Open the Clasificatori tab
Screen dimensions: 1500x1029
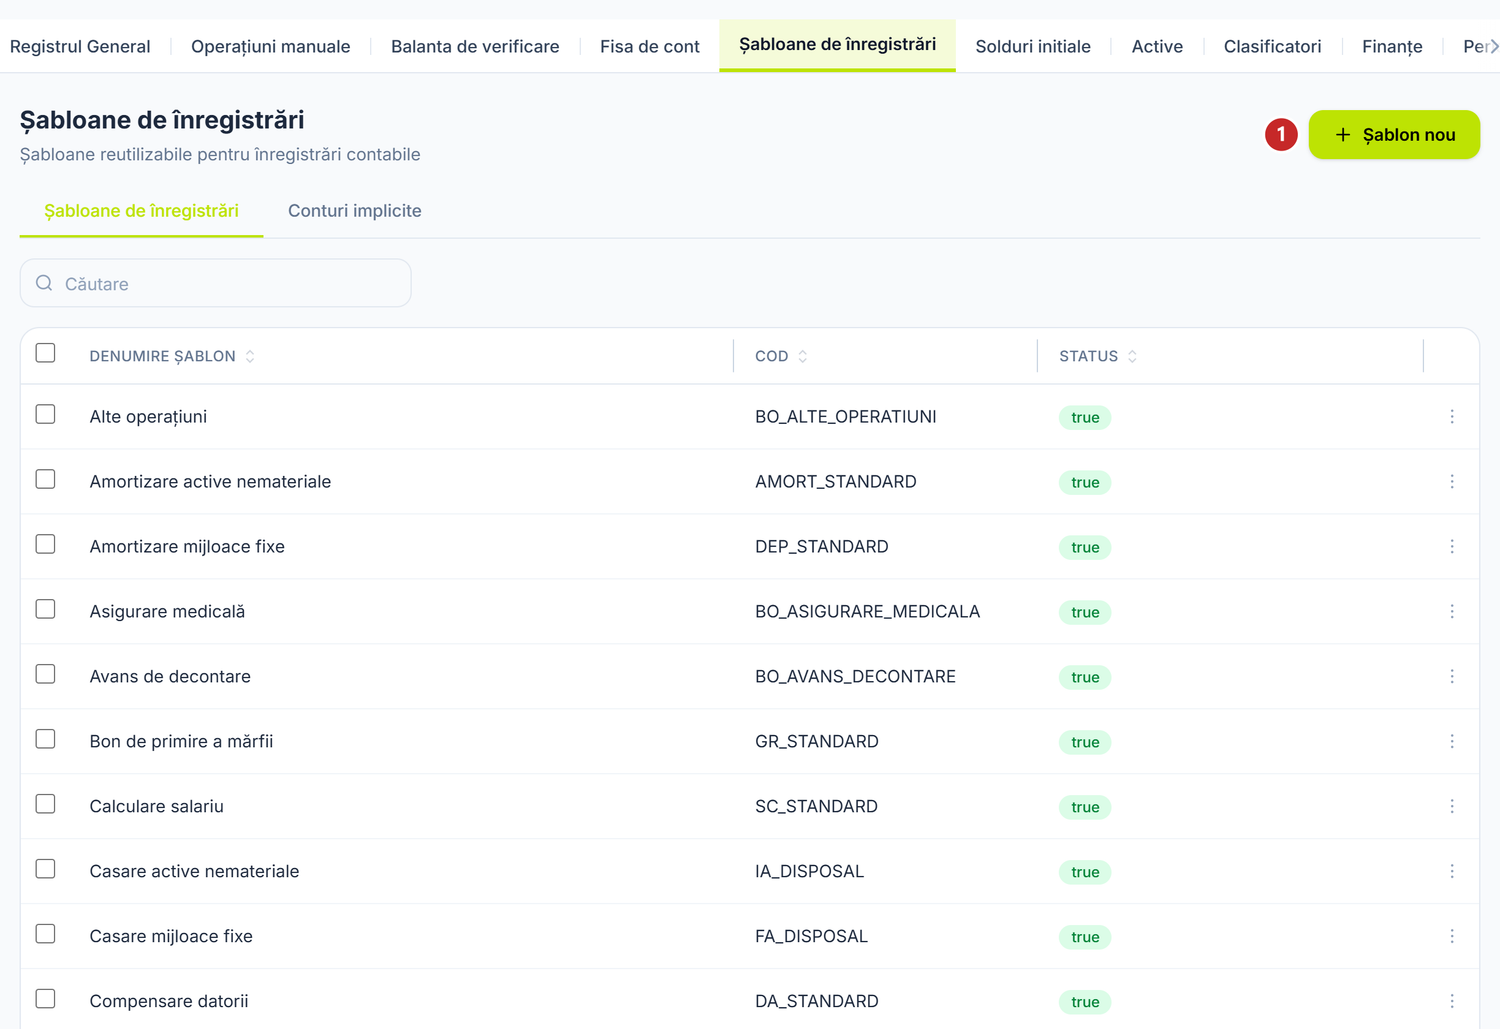(1272, 46)
